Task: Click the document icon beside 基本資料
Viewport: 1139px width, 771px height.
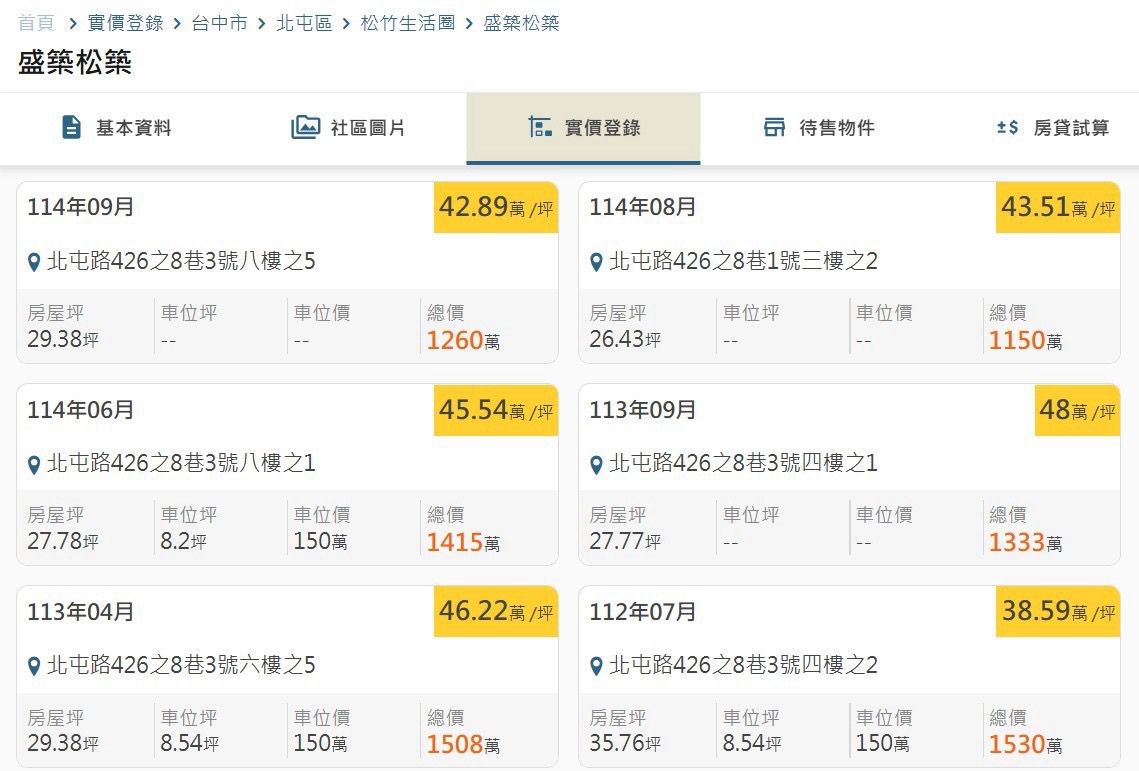Action: click(x=71, y=128)
